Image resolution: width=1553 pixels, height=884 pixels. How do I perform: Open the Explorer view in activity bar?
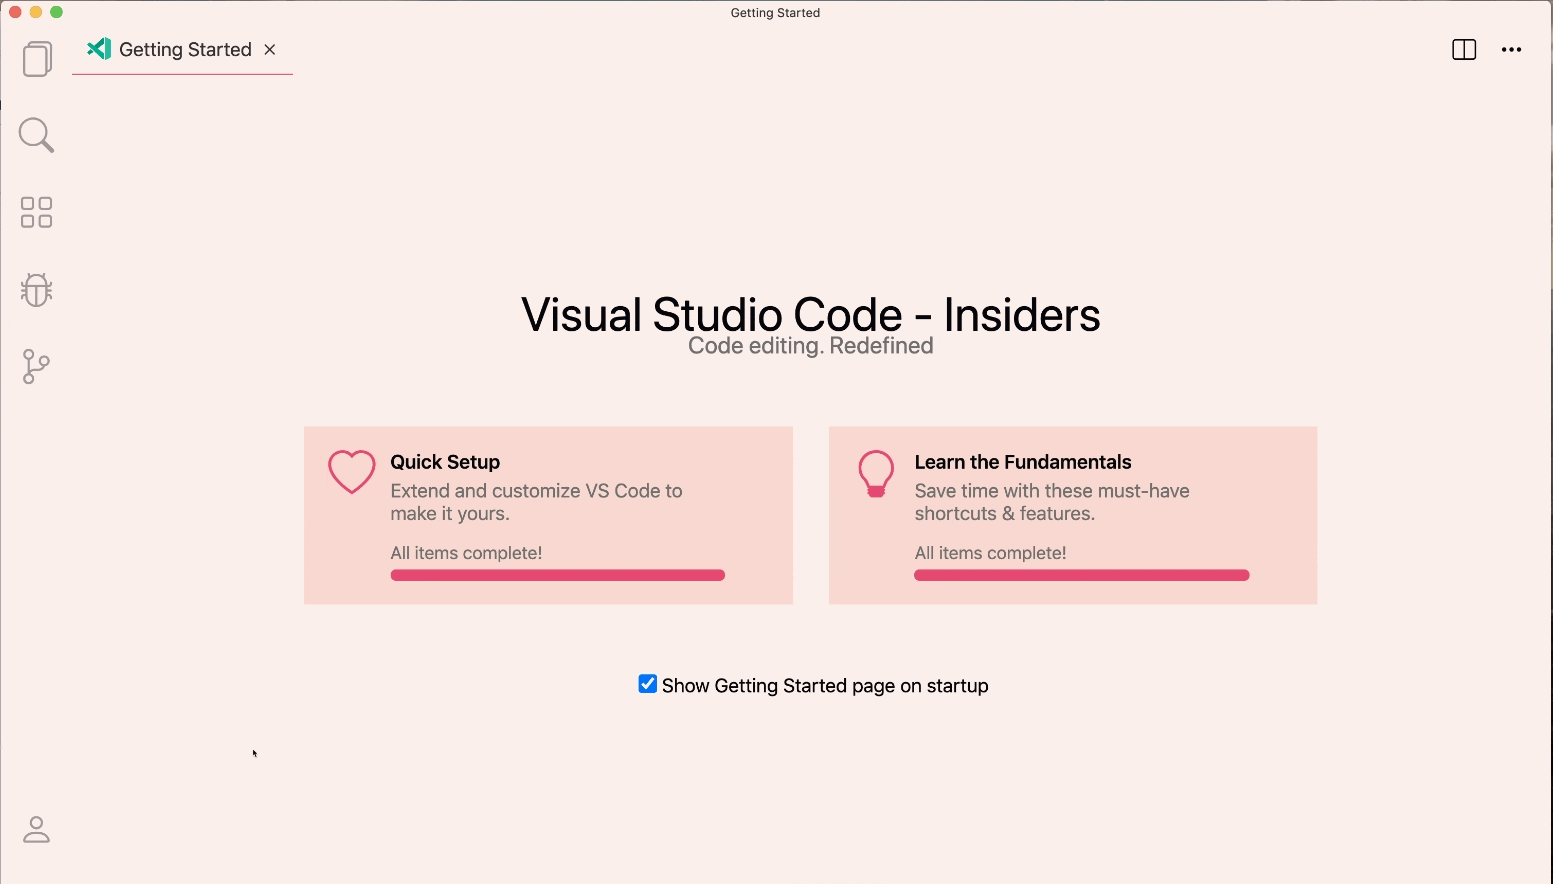point(37,59)
